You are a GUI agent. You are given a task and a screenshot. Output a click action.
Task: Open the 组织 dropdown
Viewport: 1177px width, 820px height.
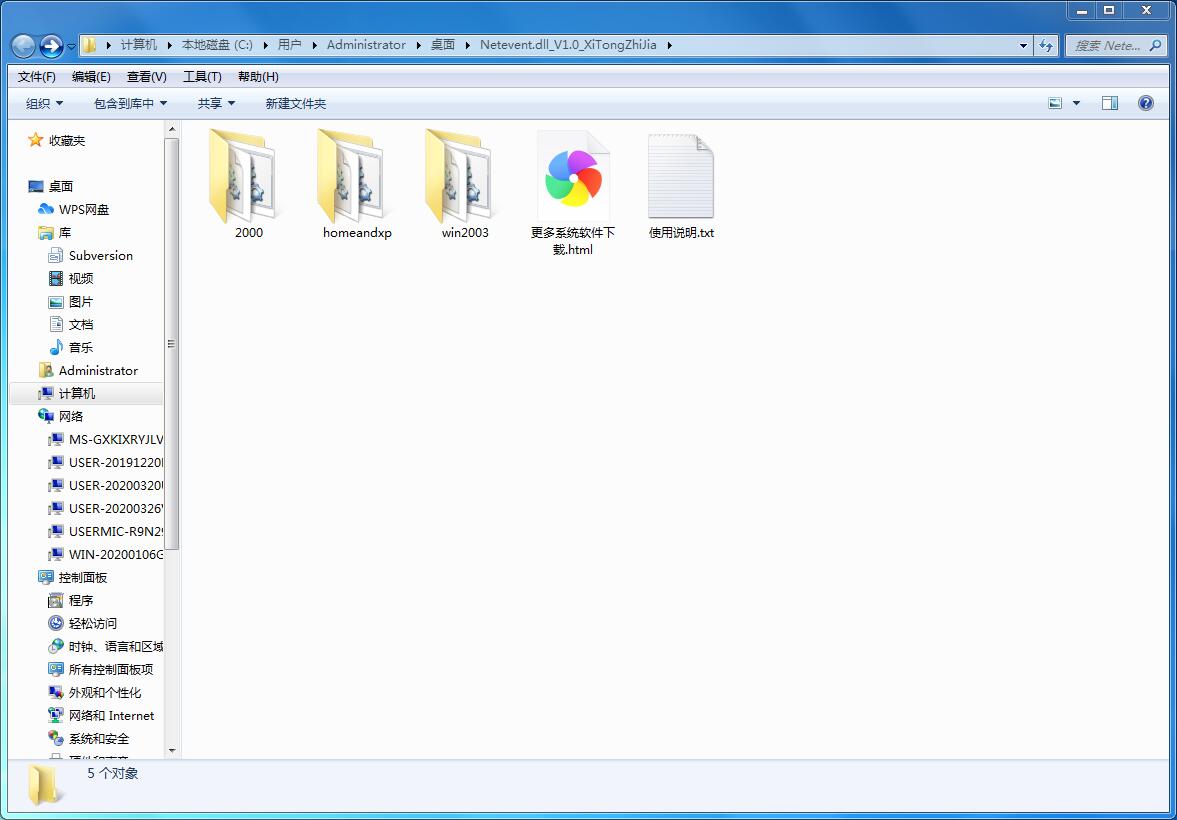coord(44,104)
